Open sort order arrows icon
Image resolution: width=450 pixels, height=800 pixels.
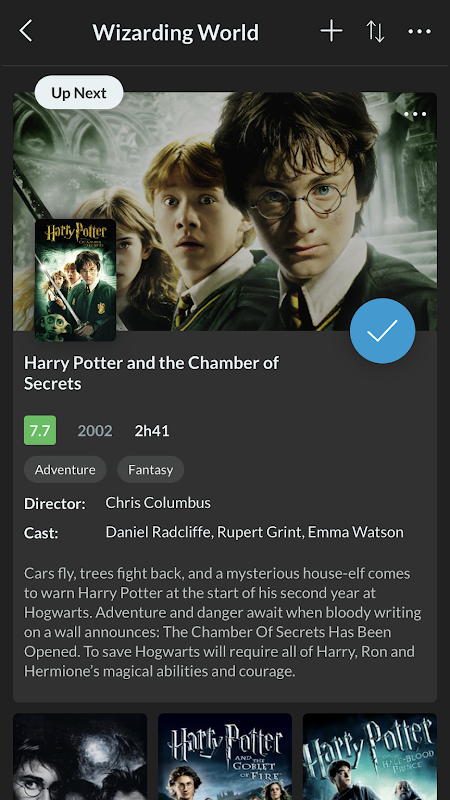pyautogui.click(x=375, y=32)
